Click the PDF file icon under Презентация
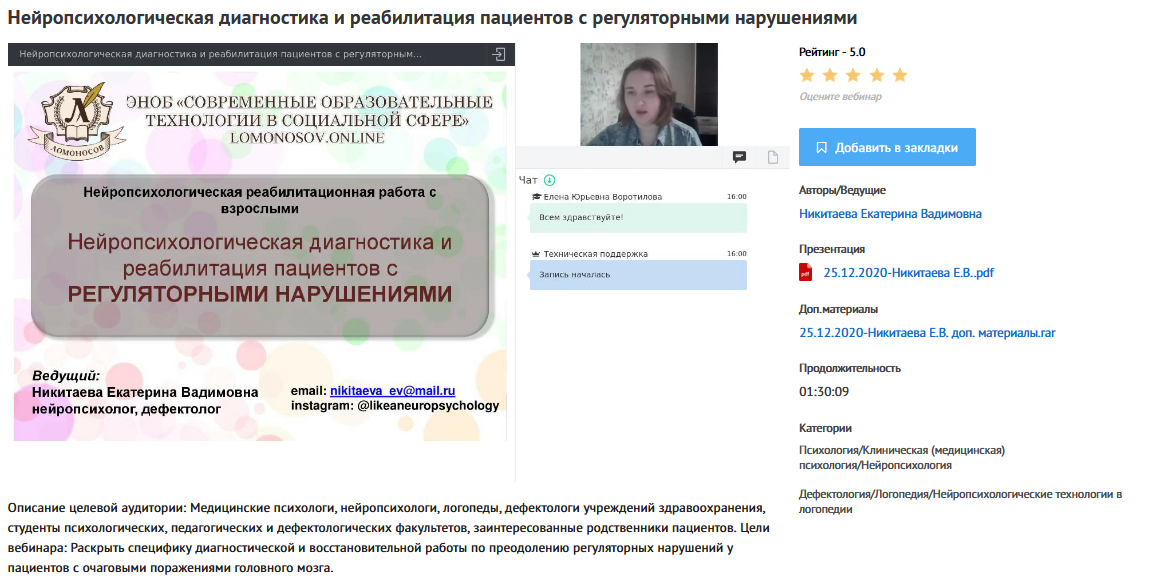This screenshot has width=1152, height=586. point(806,272)
